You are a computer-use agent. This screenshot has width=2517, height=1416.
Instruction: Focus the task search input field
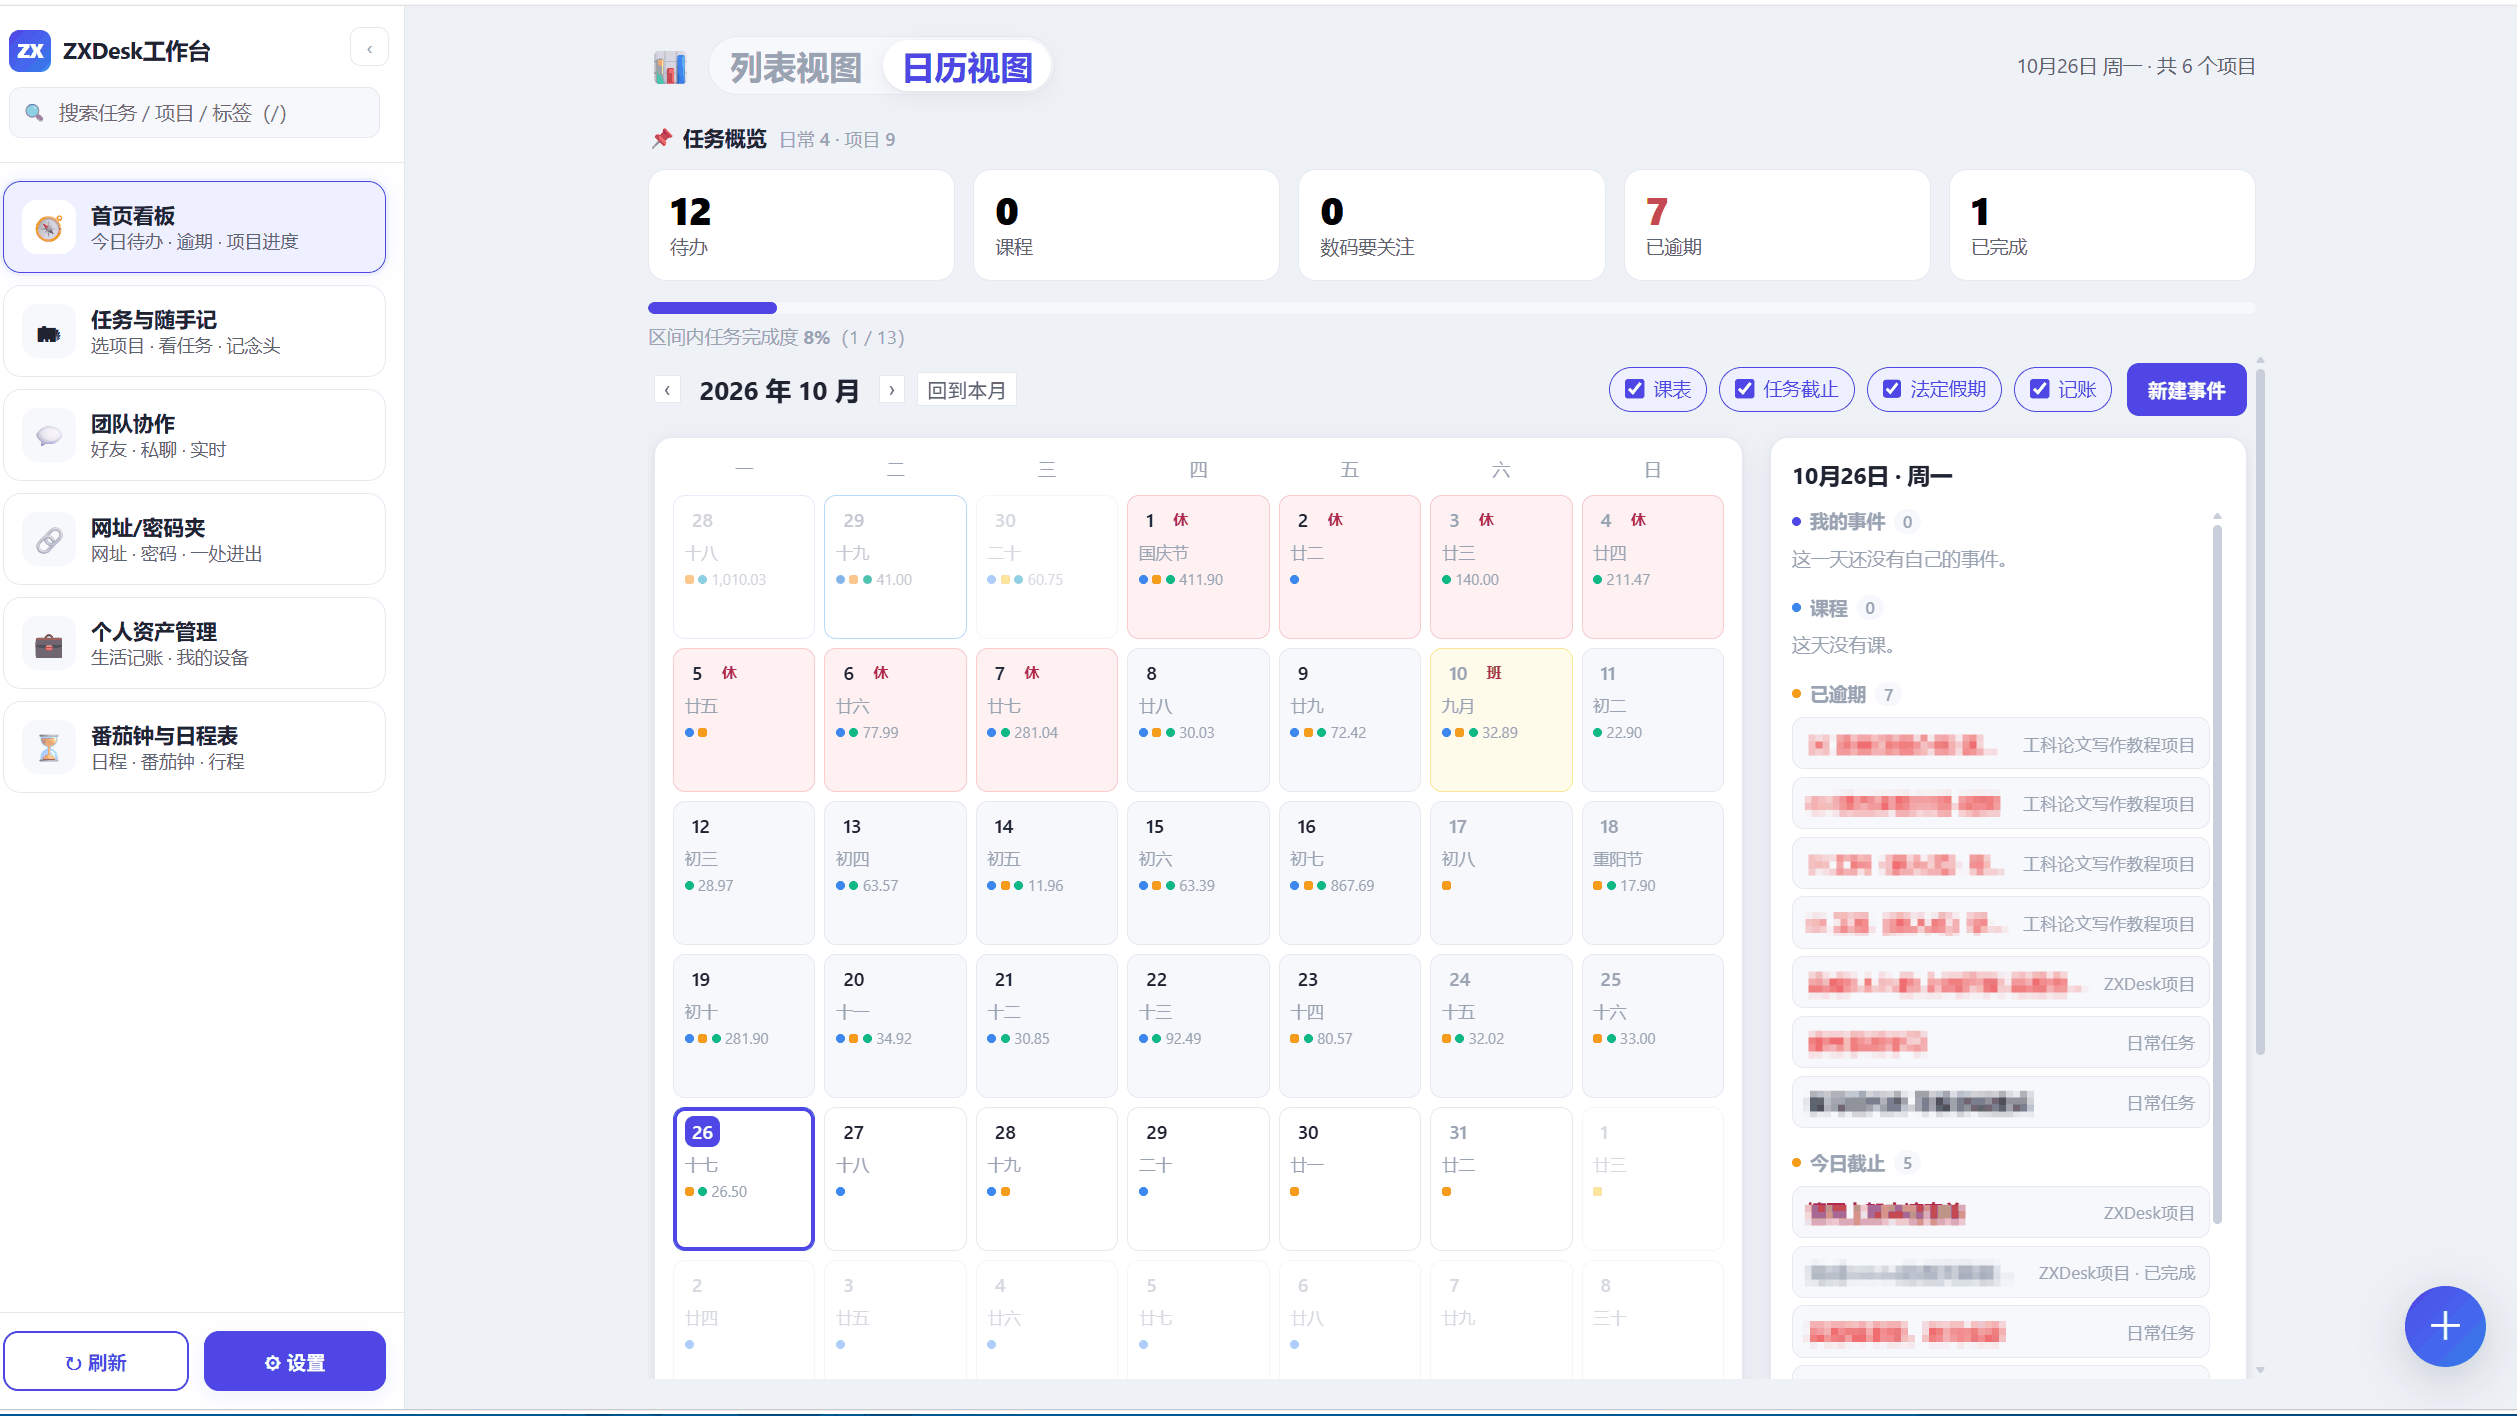(194, 113)
